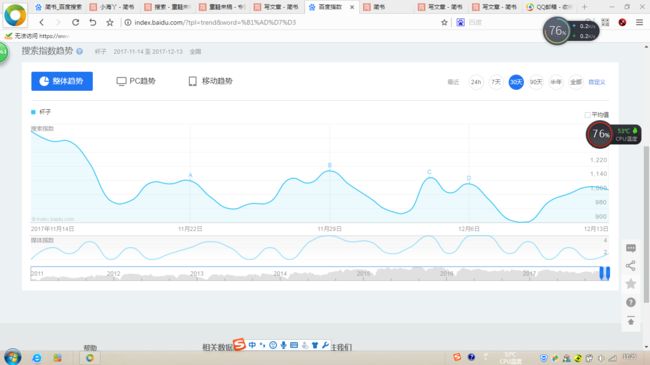The image size is (650, 365).
Task: Click the volume icon in system tray
Action: 601,358
